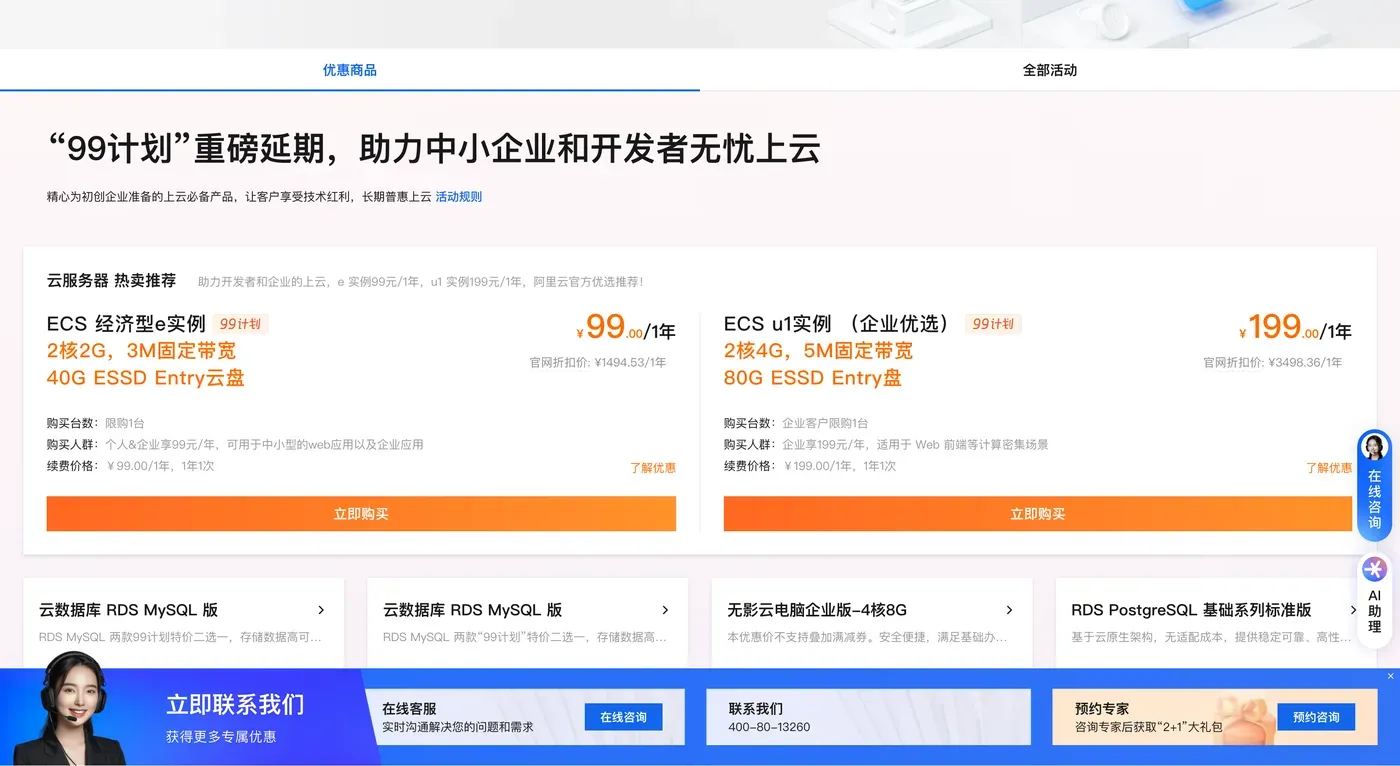
Task: Open the 活动规则 link
Action: (458, 196)
